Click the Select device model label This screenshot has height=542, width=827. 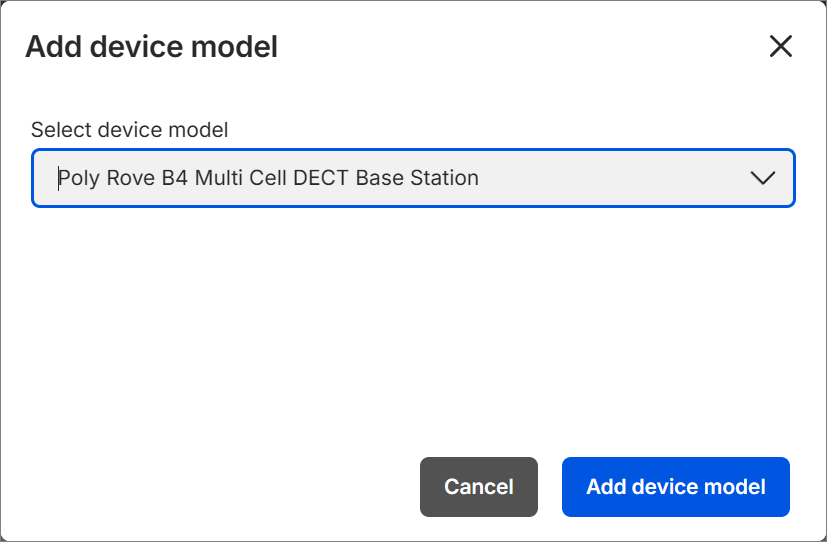click(x=130, y=129)
